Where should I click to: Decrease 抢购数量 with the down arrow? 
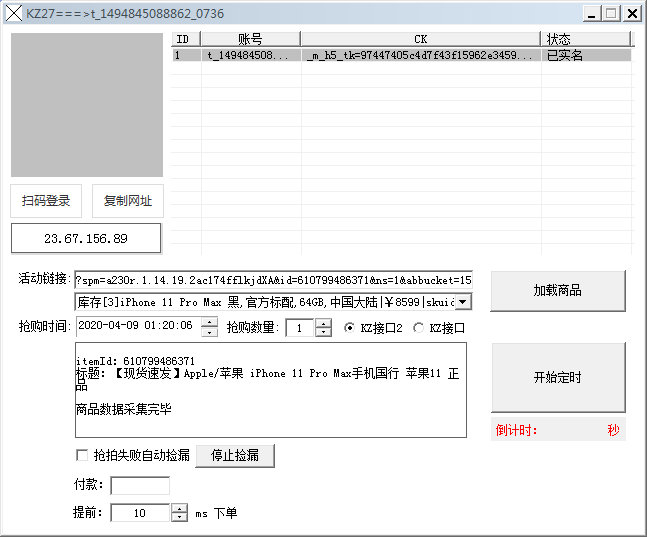323,333
